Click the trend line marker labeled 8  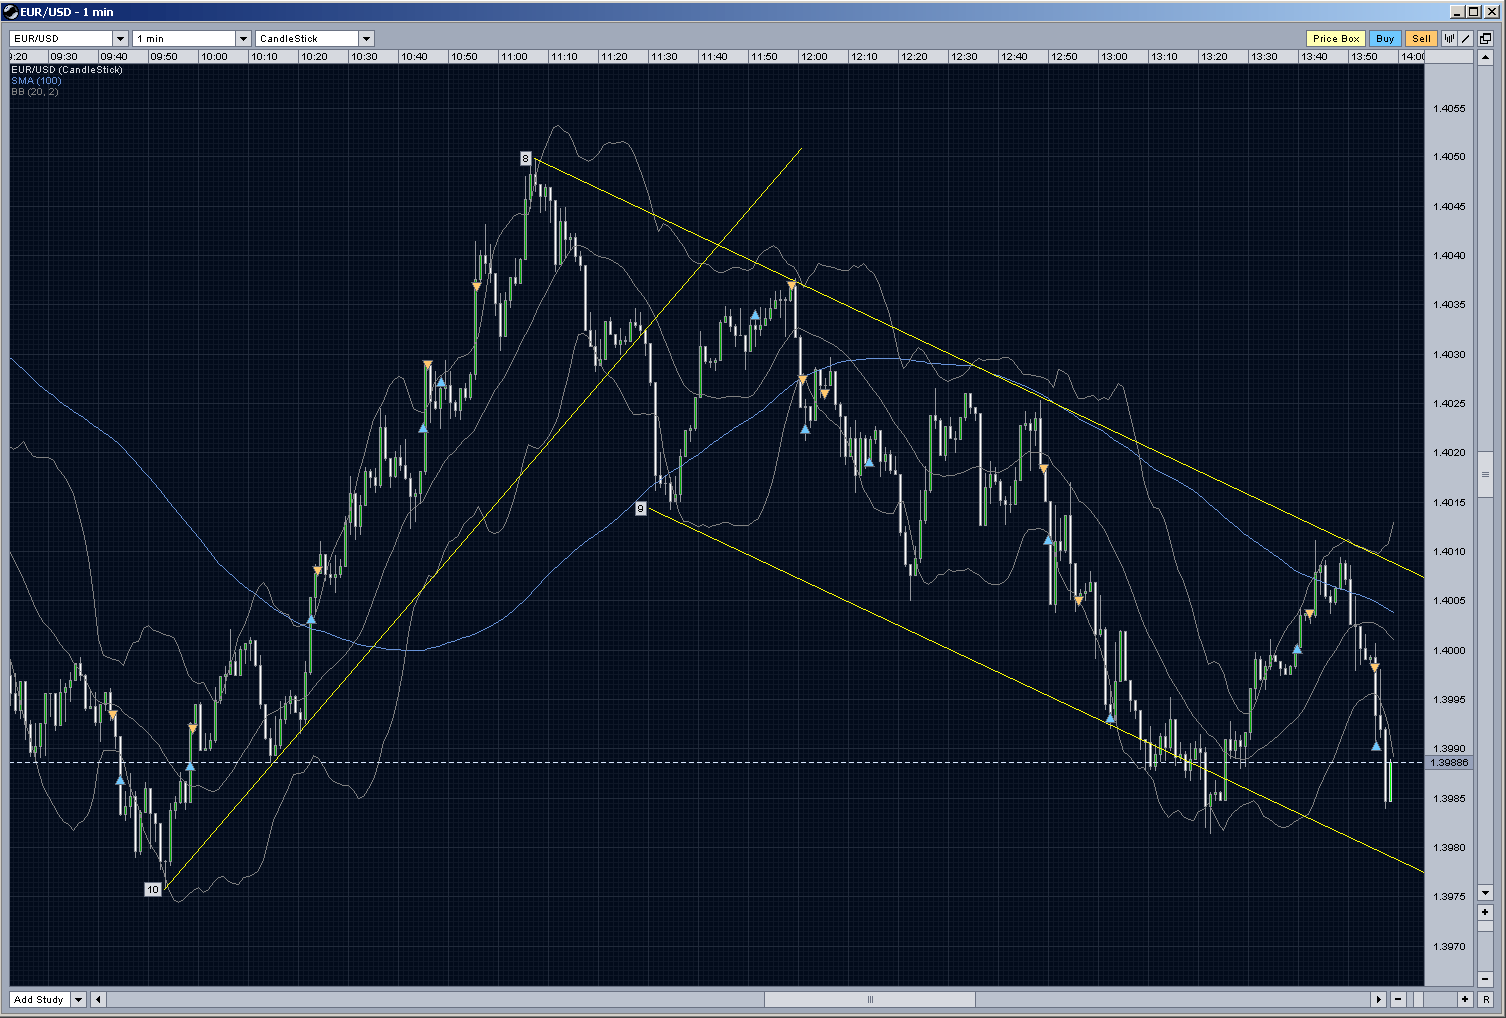tap(525, 158)
